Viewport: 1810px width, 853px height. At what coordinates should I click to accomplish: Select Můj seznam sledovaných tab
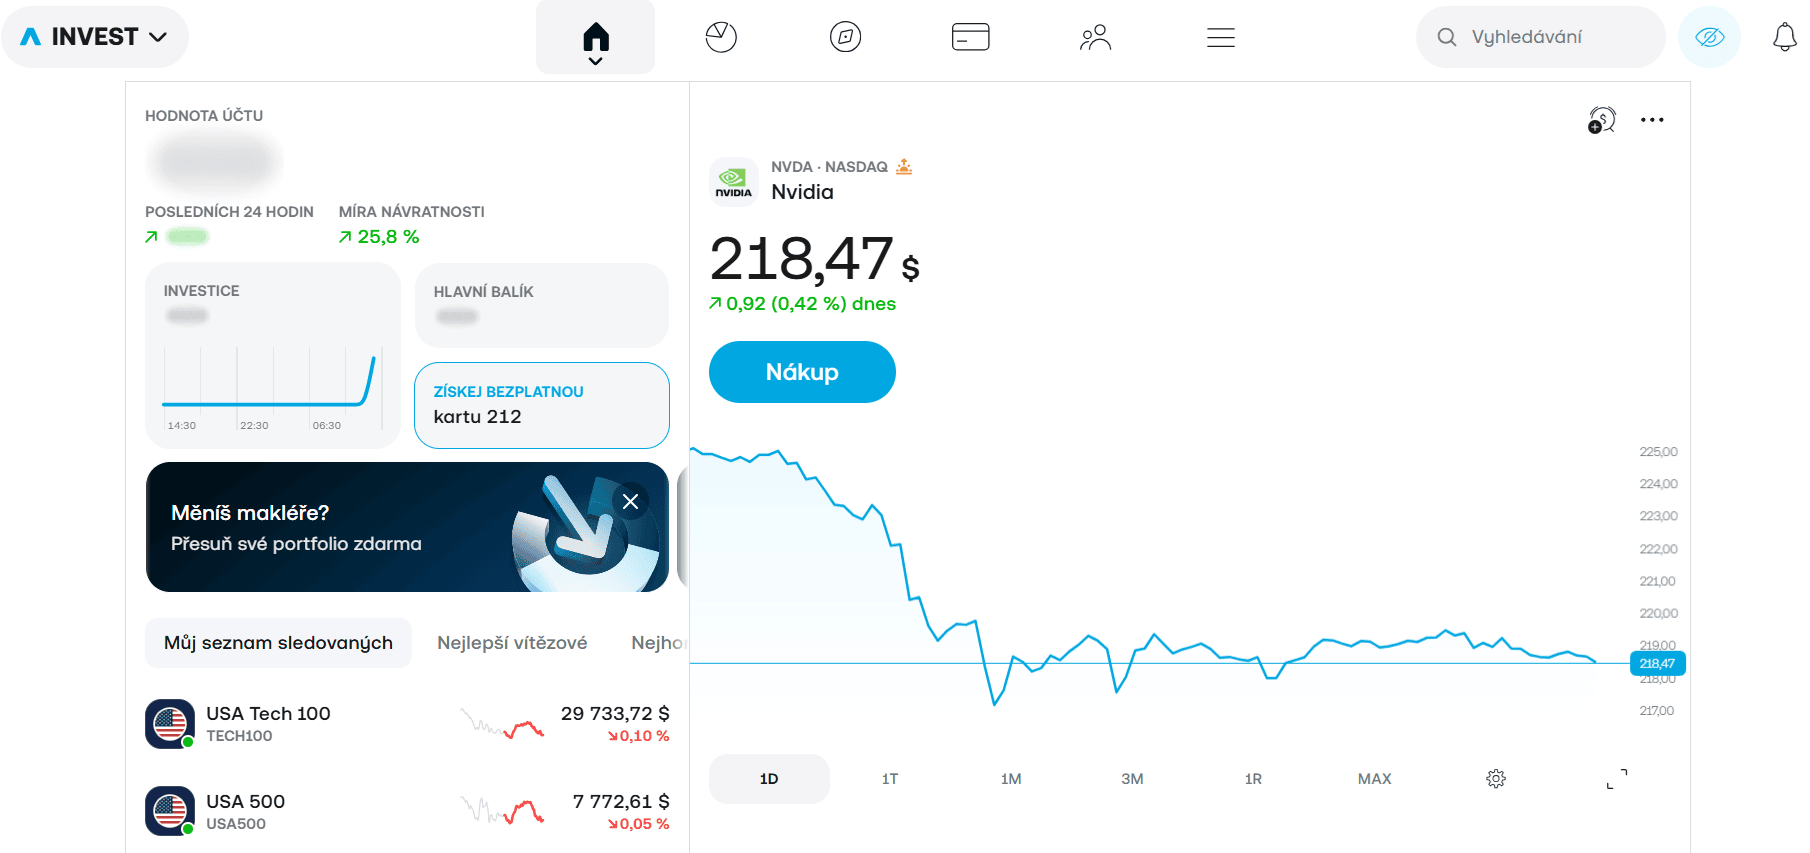pyautogui.click(x=278, y=643)
